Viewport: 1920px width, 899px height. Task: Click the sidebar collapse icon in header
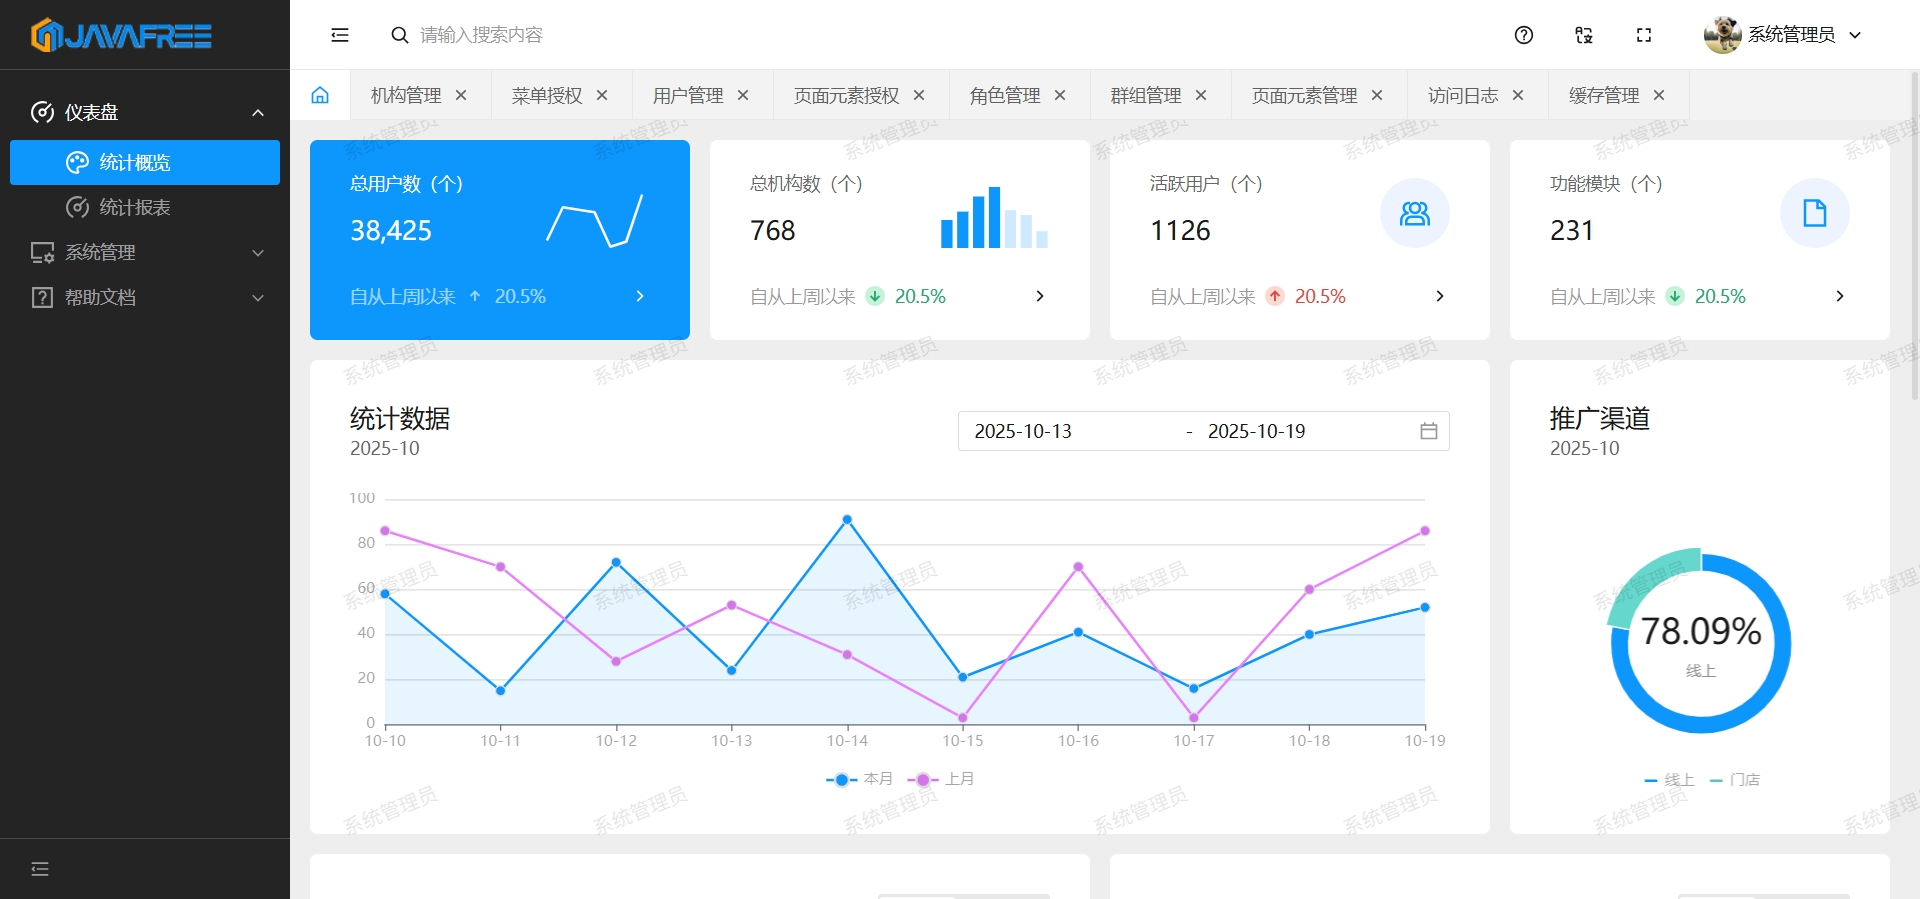(x=340, y=35)
